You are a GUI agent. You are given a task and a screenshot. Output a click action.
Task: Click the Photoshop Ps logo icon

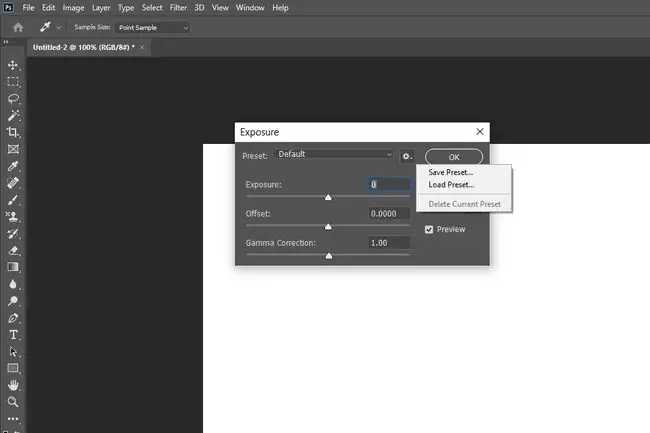coord(8,7)
